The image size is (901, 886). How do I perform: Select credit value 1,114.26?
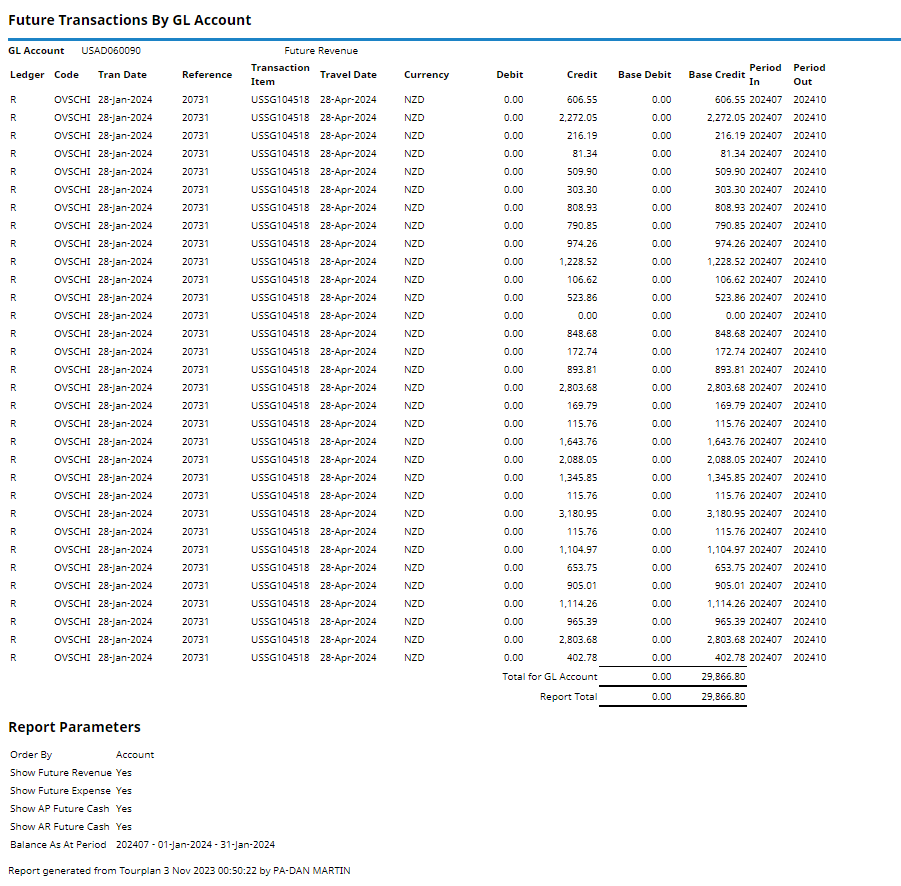577,603
